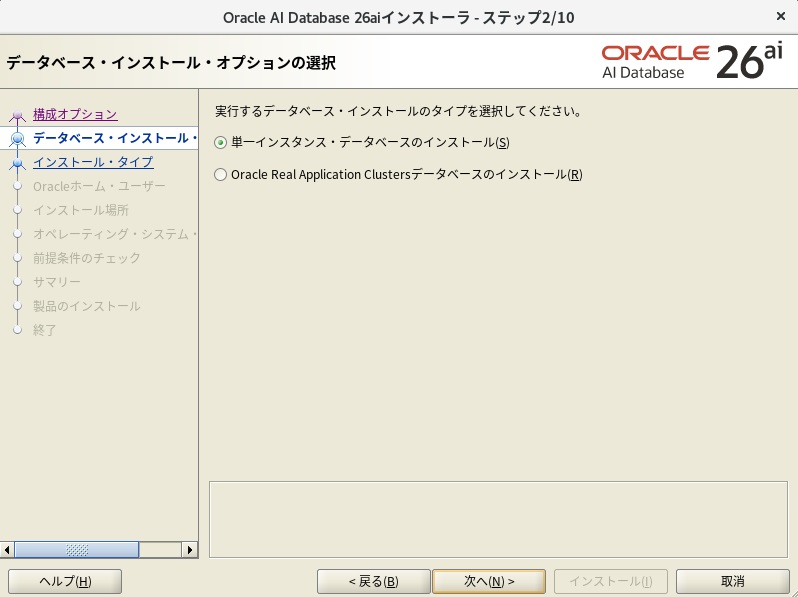798x597 pixels.
Task: Click the step circle icon beside Oracleホーム・ユーザー
Action: point(18,186)
